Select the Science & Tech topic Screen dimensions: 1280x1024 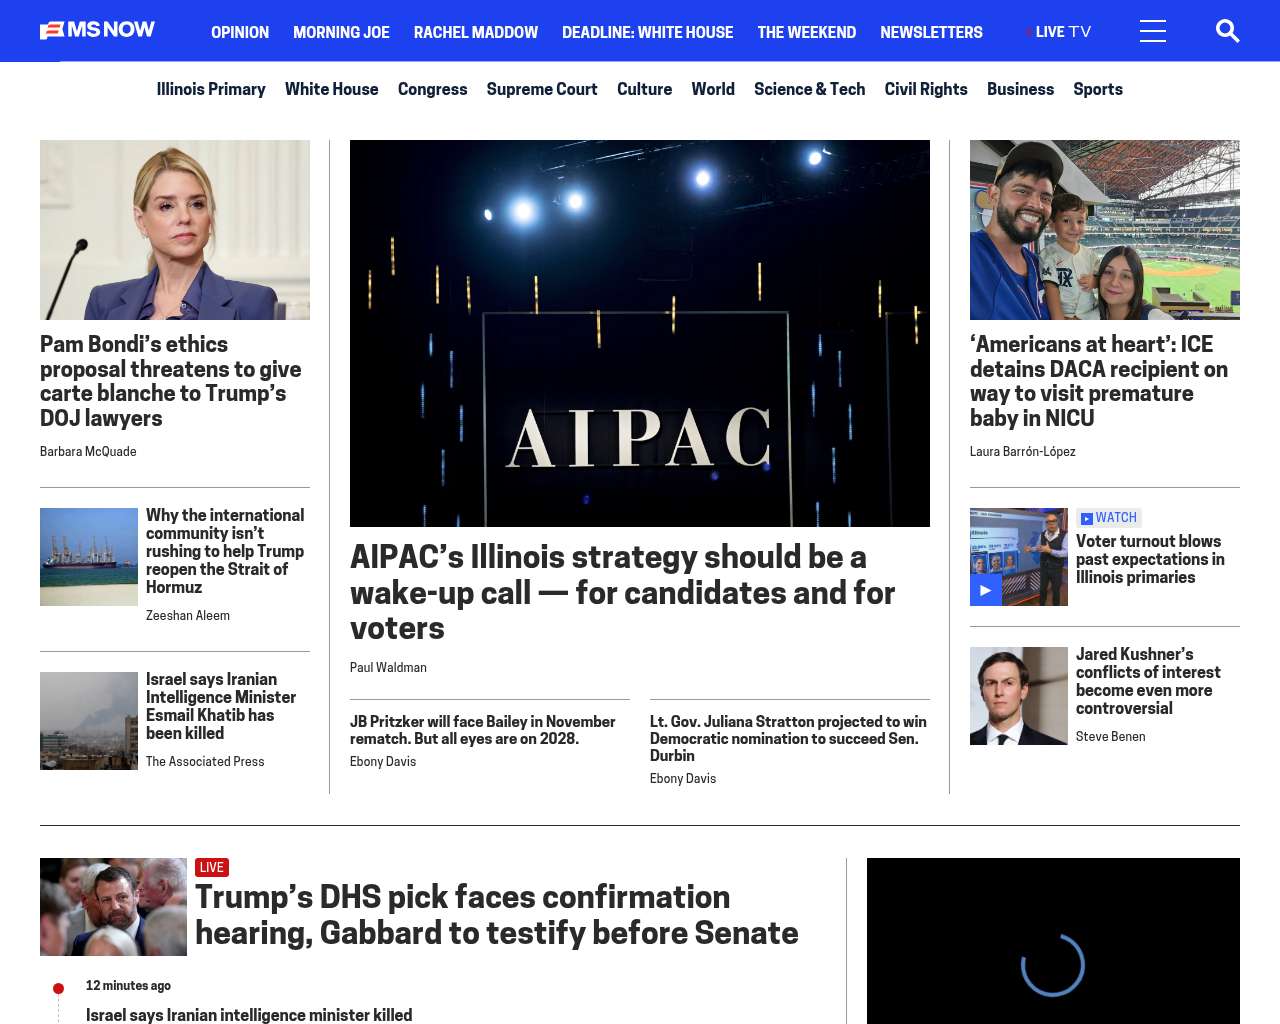809,89
